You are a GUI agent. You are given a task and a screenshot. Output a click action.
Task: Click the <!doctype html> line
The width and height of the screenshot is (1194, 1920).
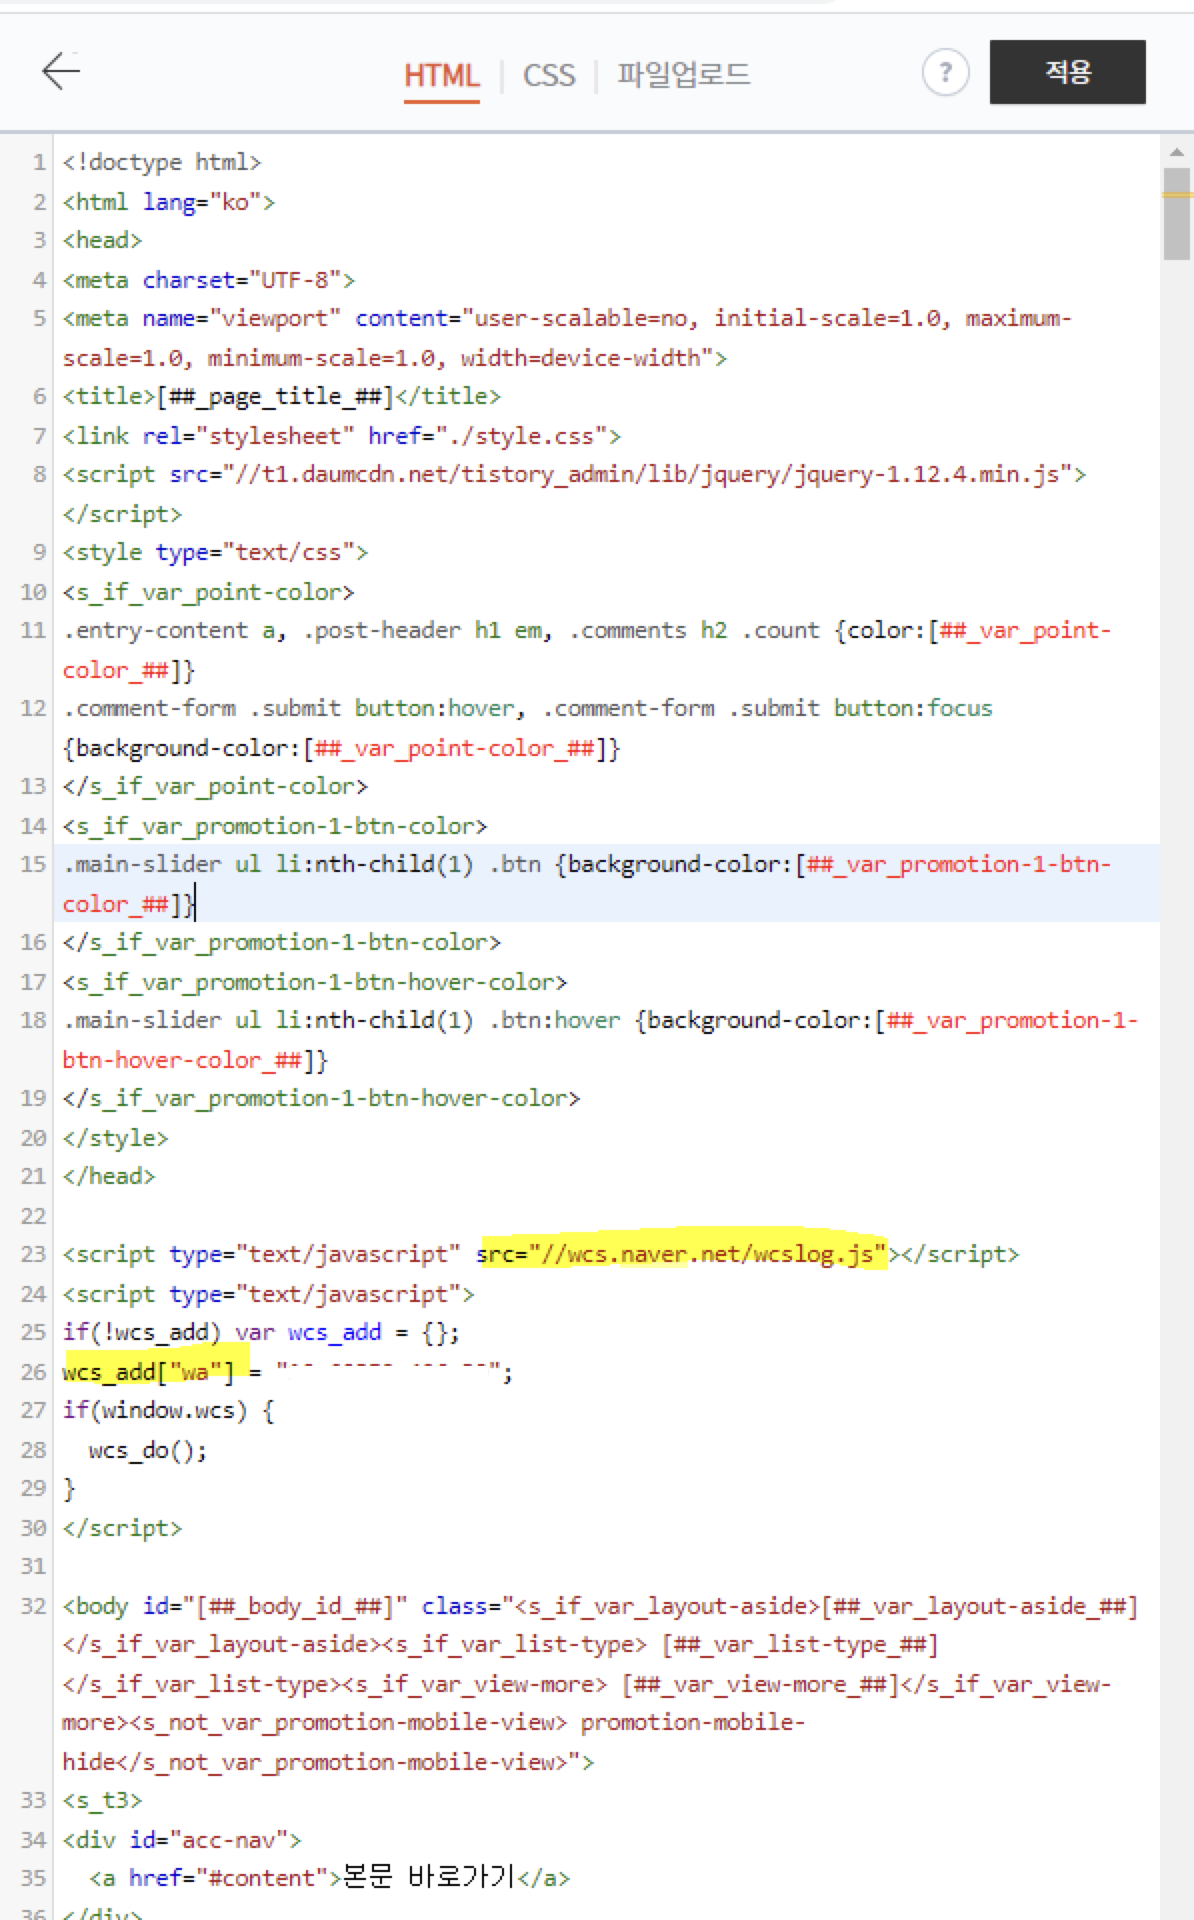tap(162, 162)
